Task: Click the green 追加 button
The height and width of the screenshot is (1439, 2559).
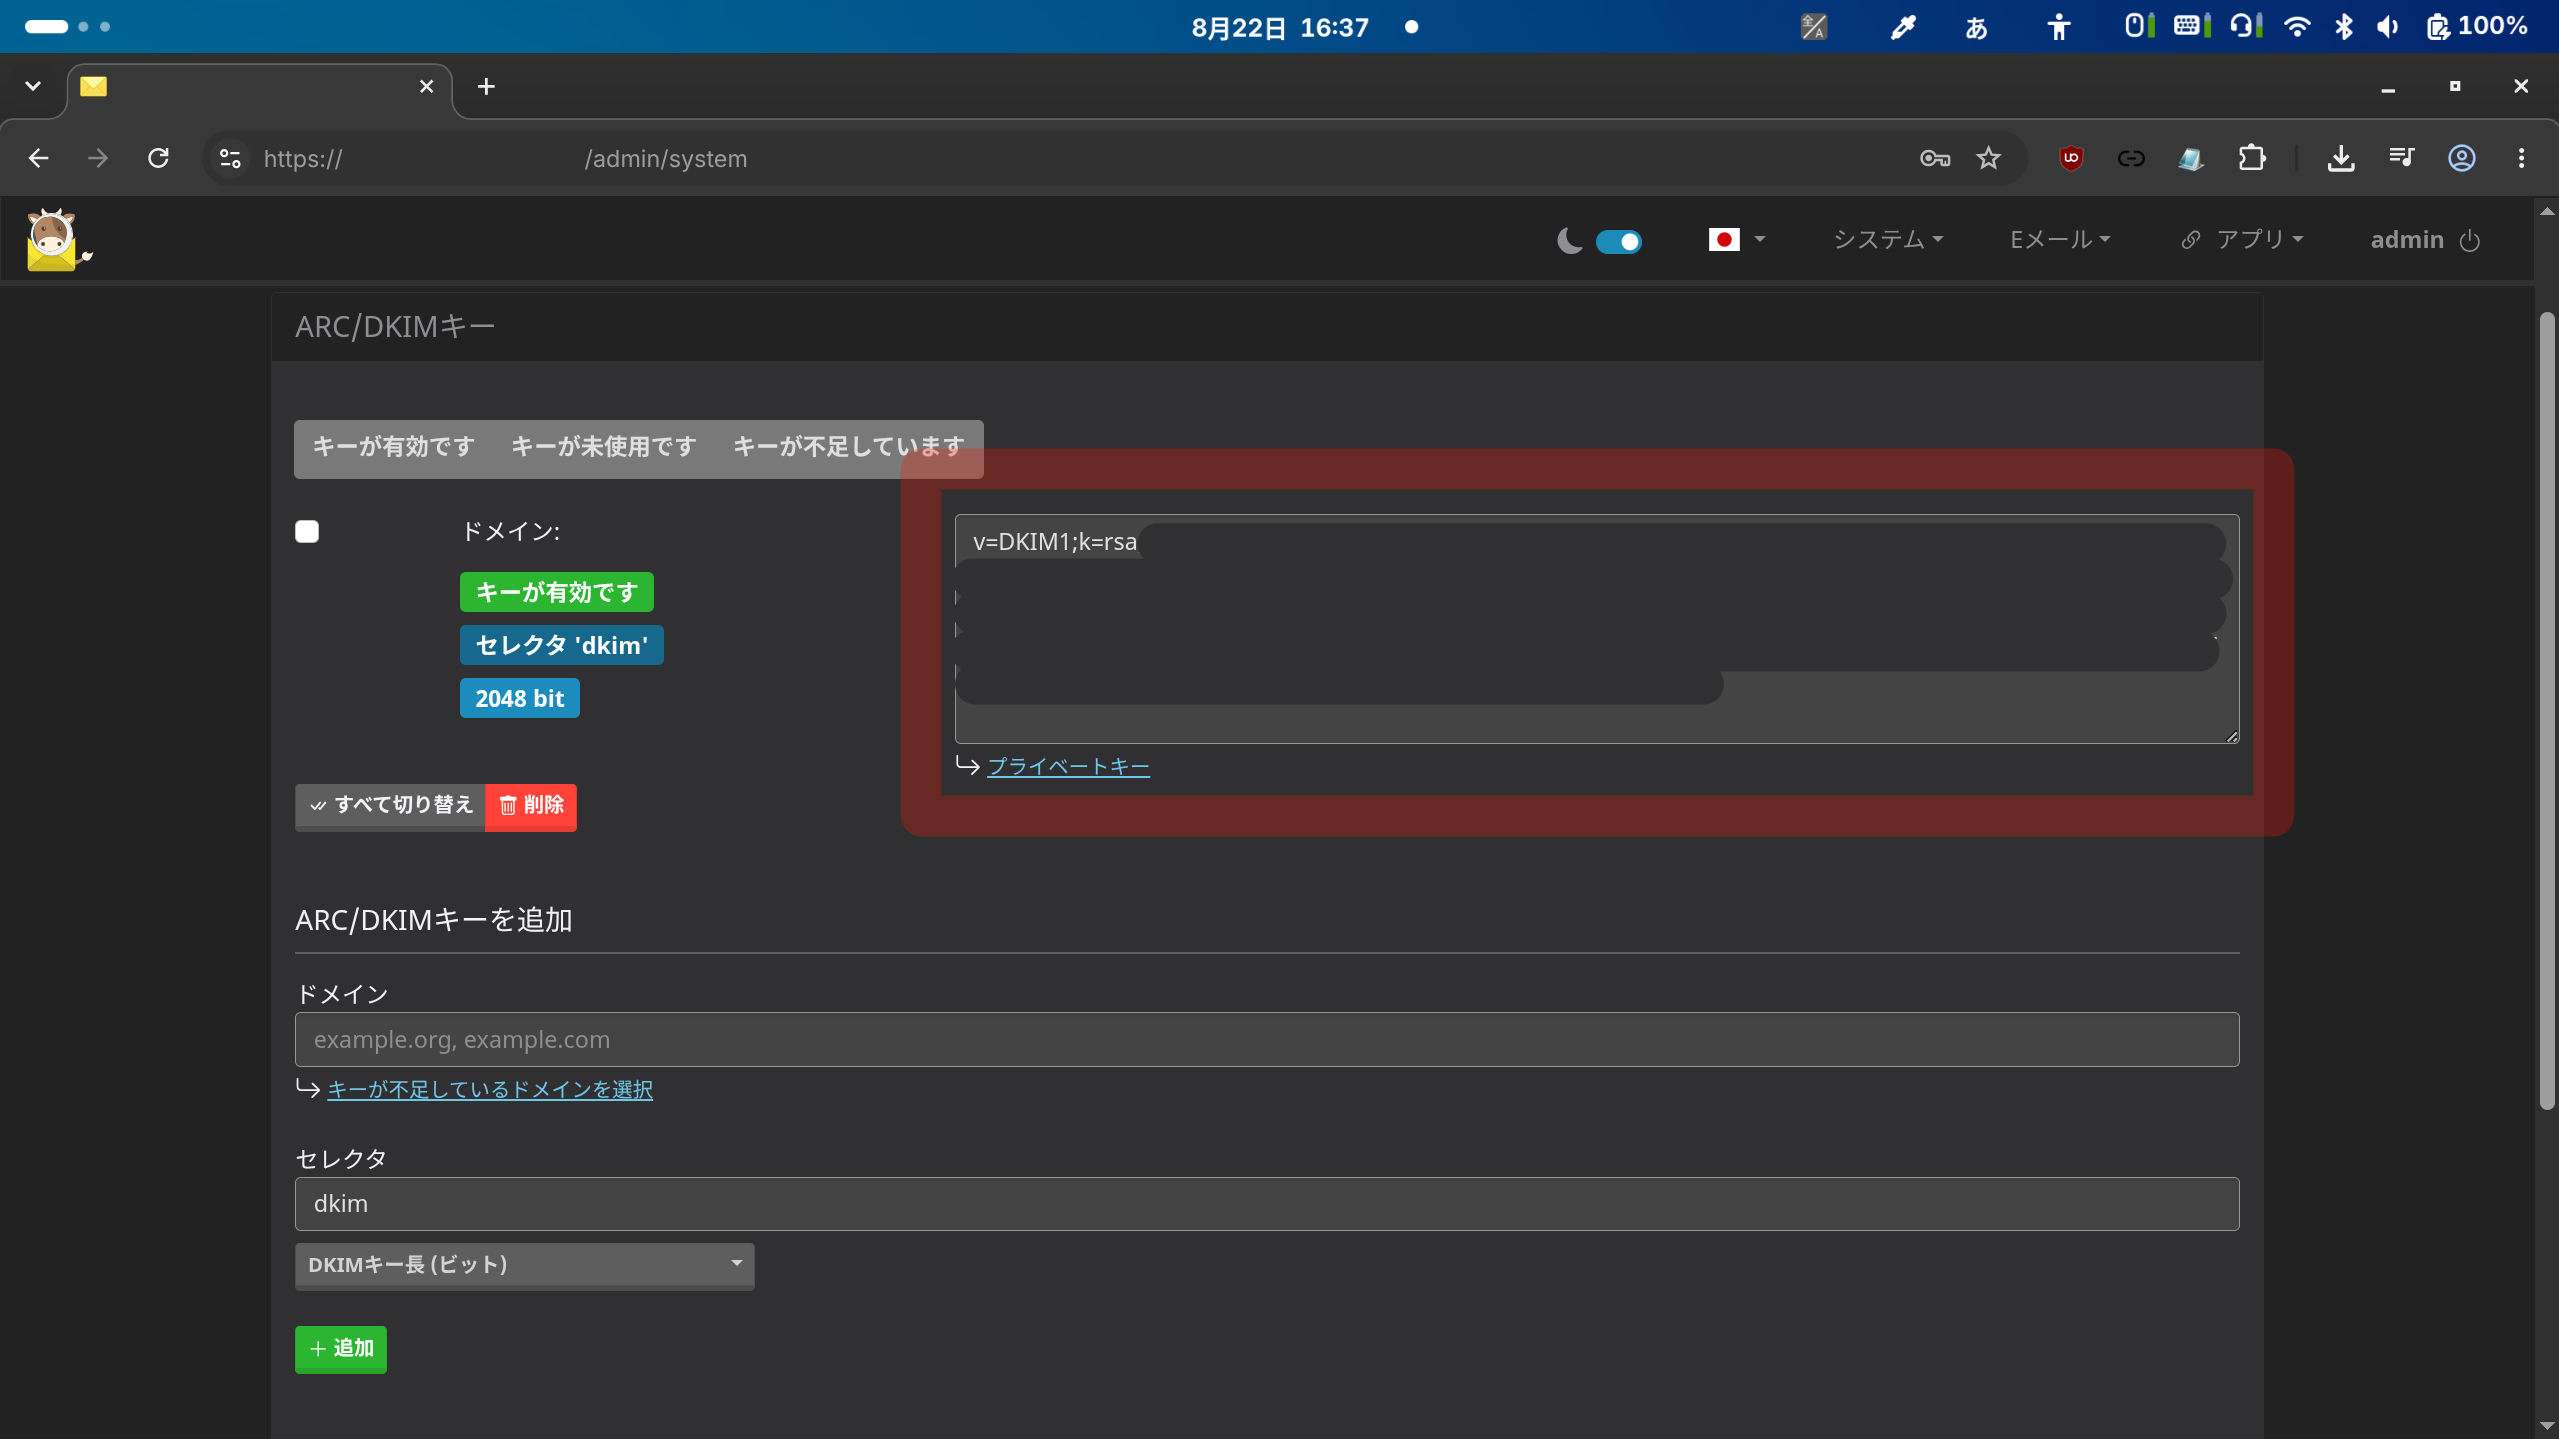Action: pos(340,1349)
